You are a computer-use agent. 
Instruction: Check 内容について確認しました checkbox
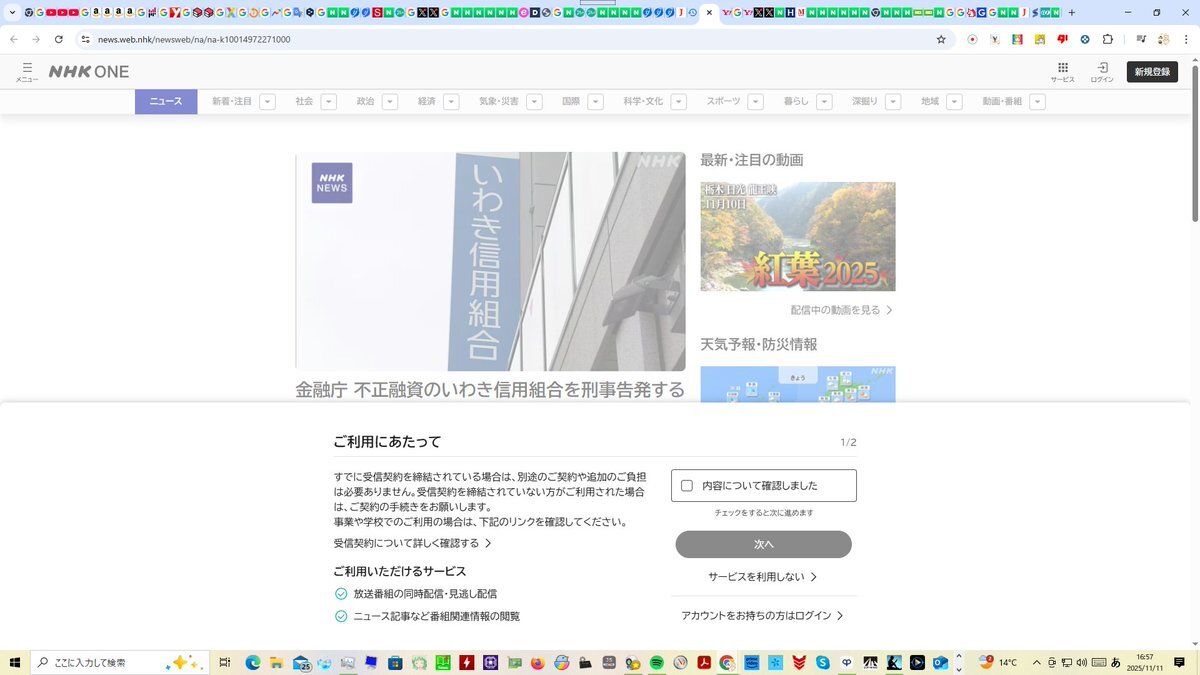(x=687, y=486)
